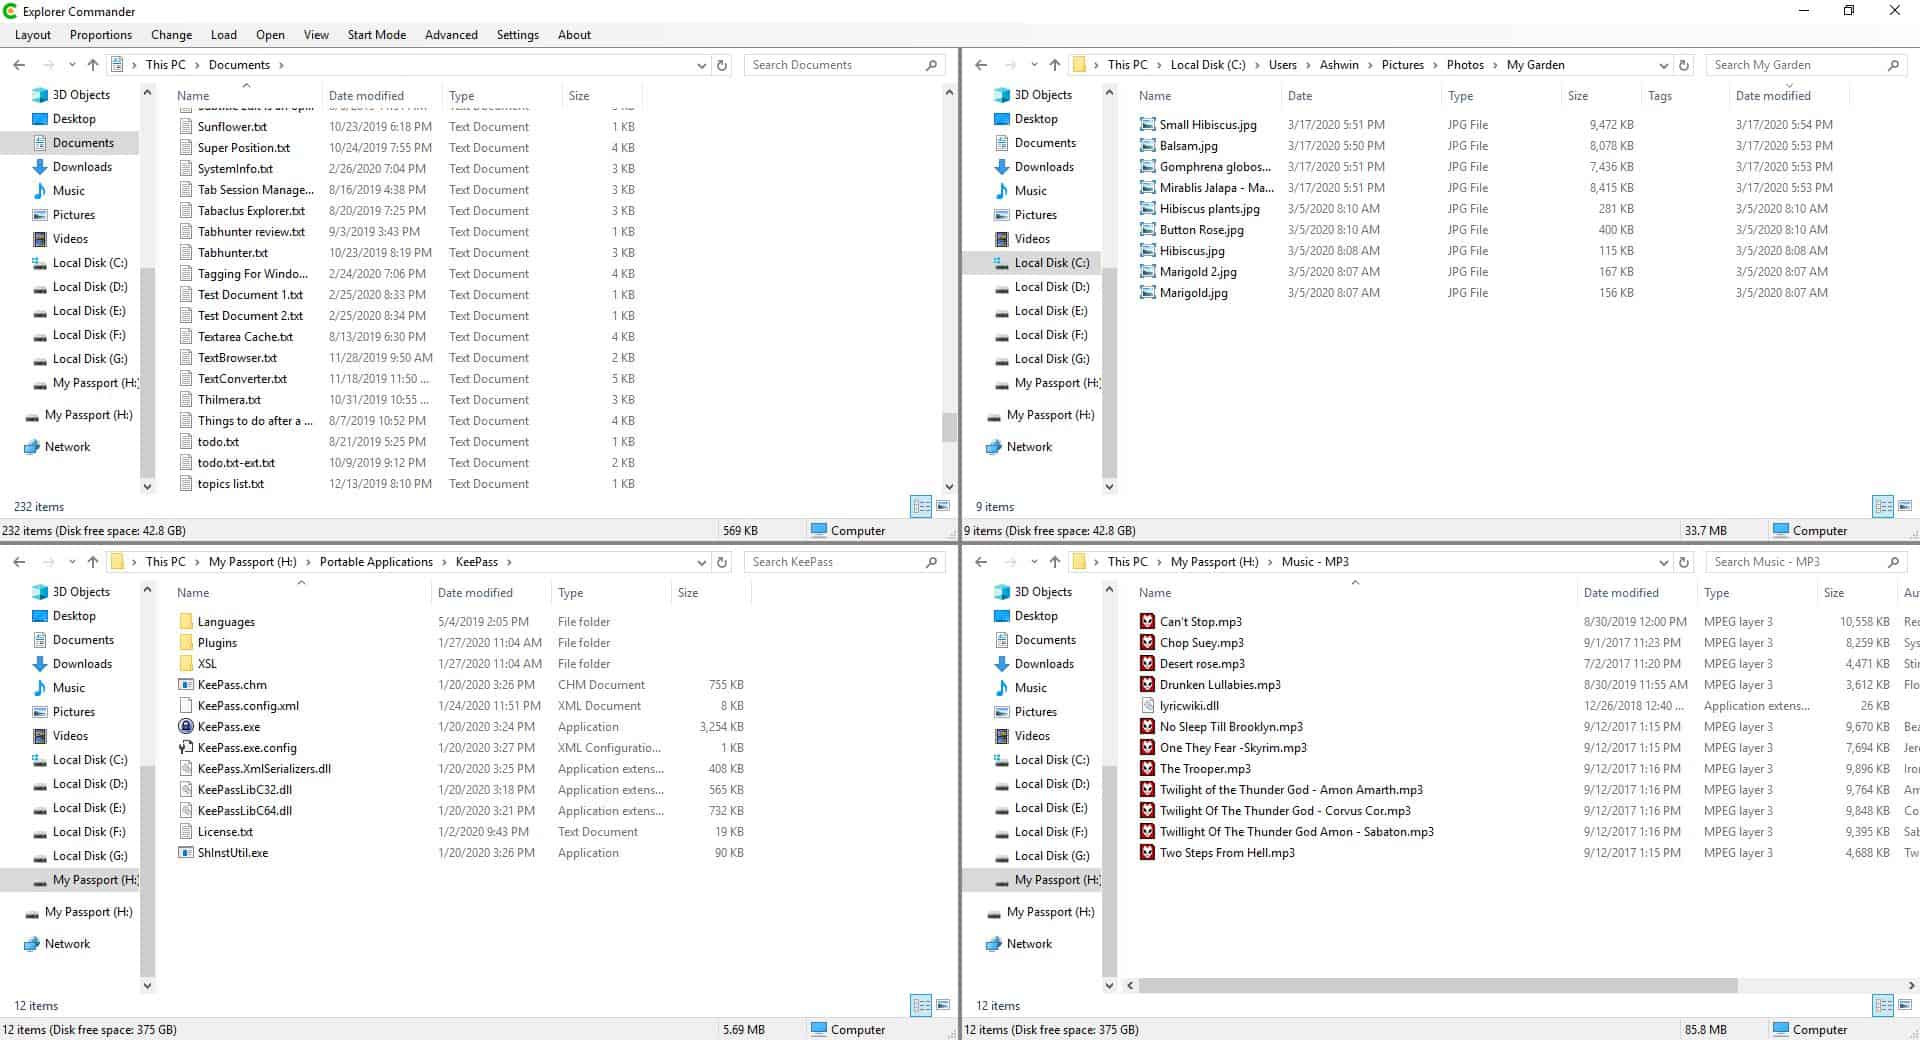Expand Documents address bar history dropdown
Viewport: 1920px width, 1040px height.
[x=701, y=65]
